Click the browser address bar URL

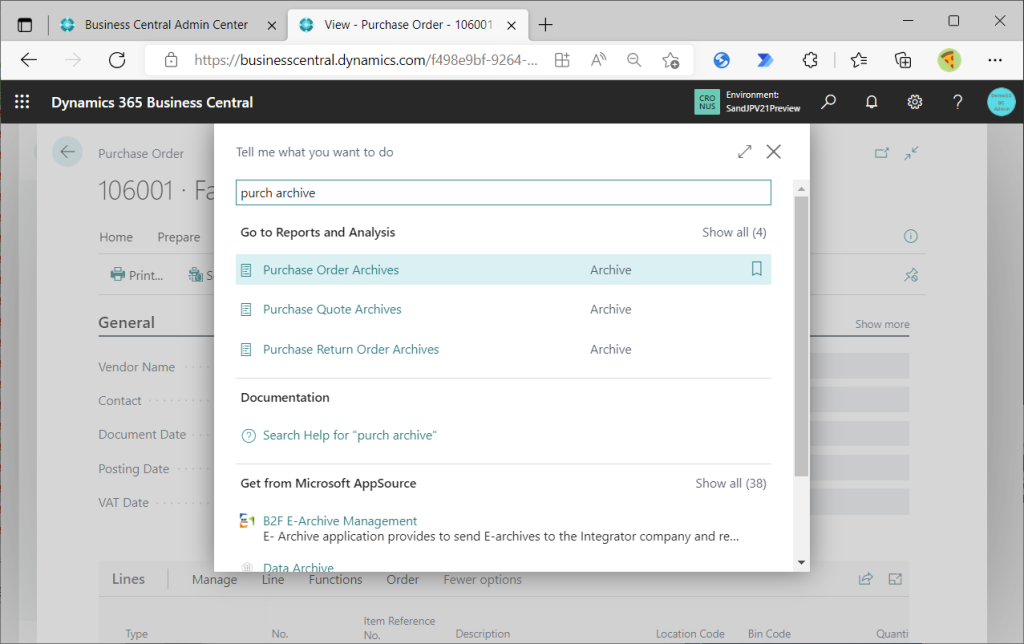(366, 60)
